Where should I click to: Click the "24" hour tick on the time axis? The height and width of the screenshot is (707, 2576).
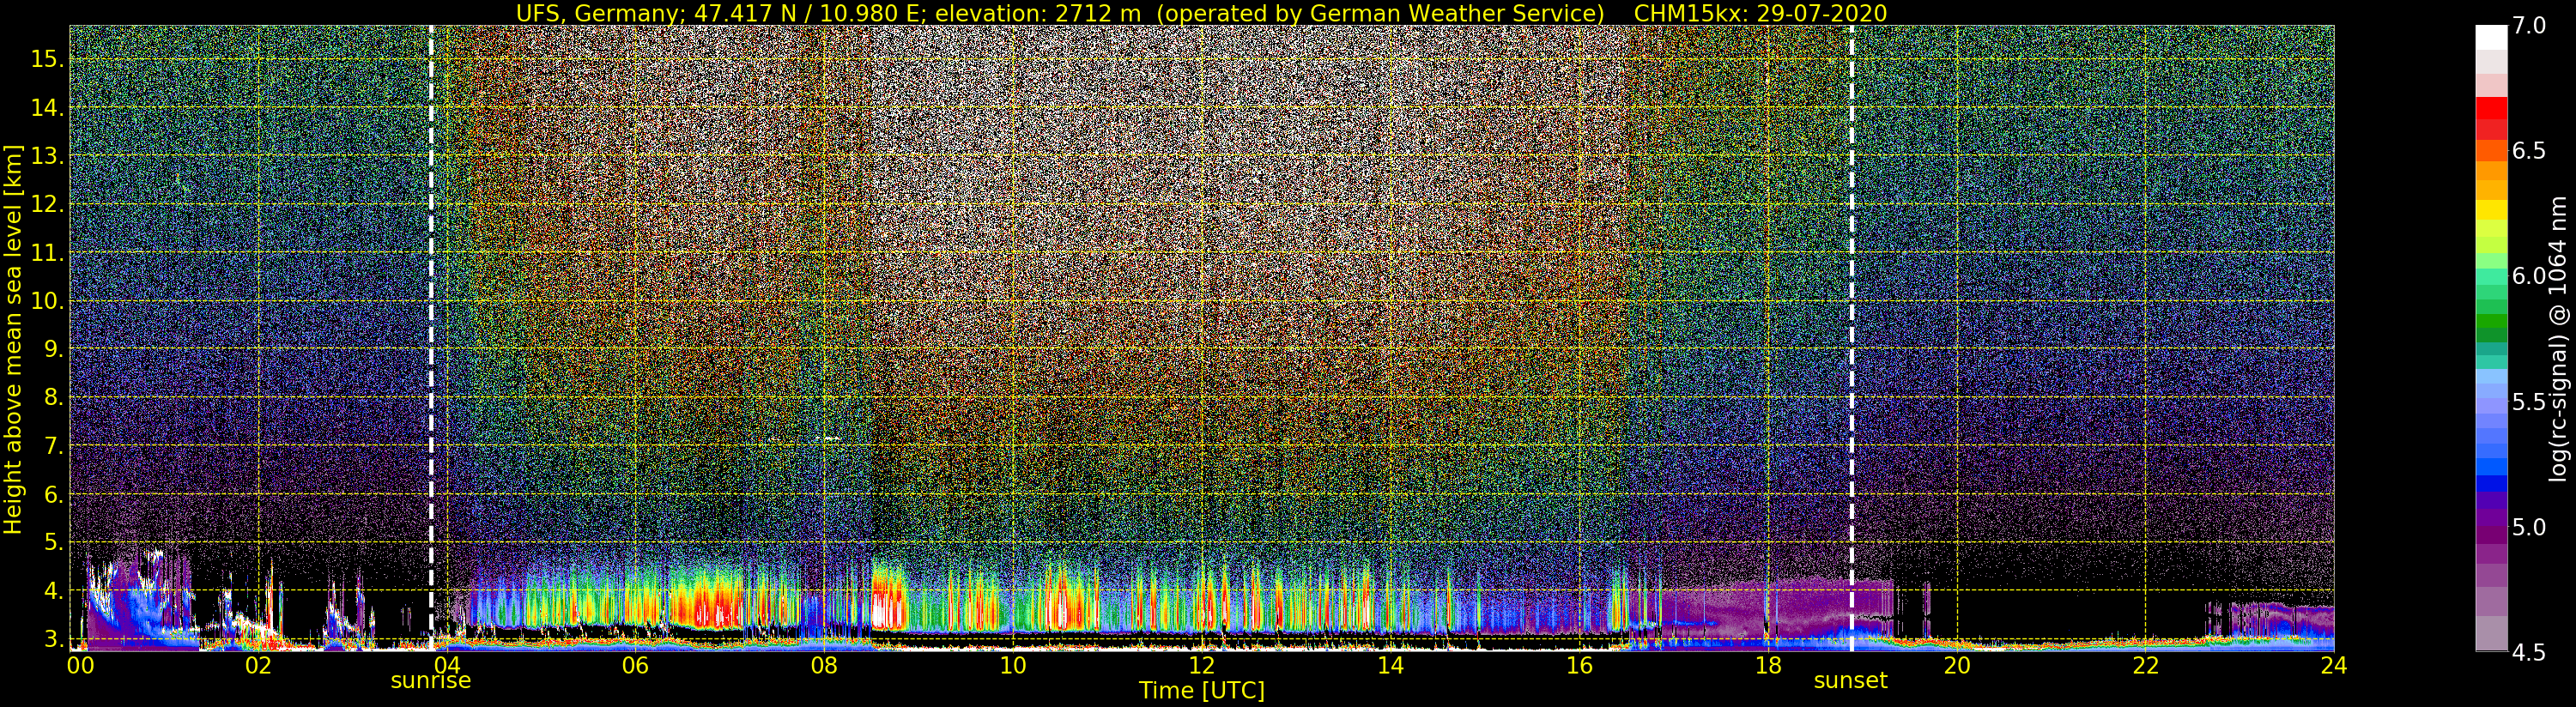click(2334, 664)
